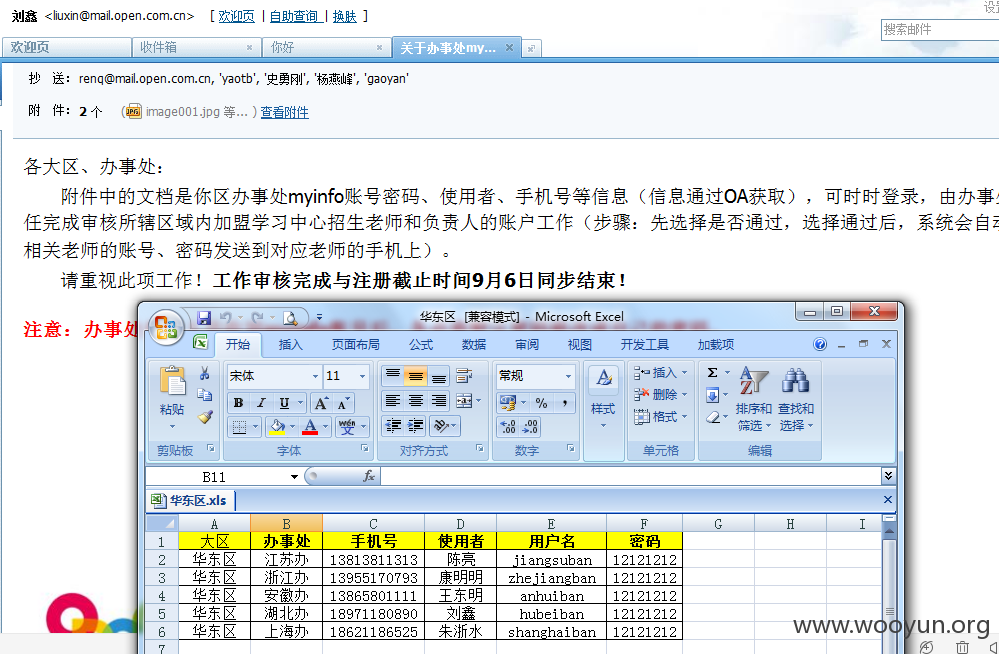Toggle Italic formatting
This screenshot has height=654, width=999.
tap(261, 403)
